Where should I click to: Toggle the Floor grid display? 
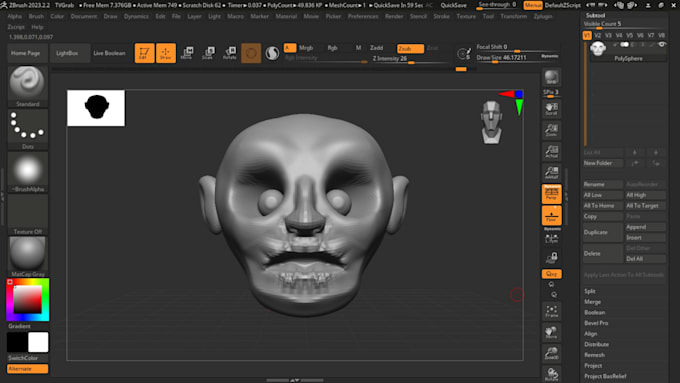click(551, 216)
